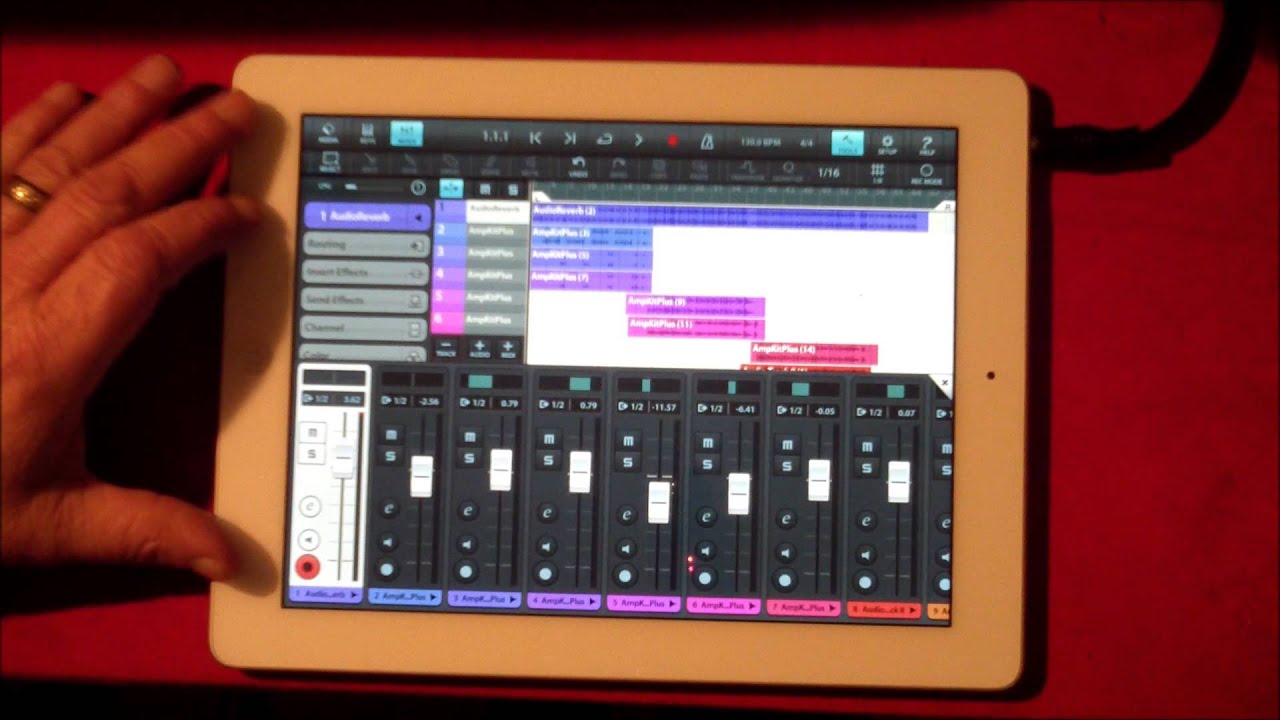Switch to the MIXER tab
The width and height of the screenshot is (1280, 720).
406,135
